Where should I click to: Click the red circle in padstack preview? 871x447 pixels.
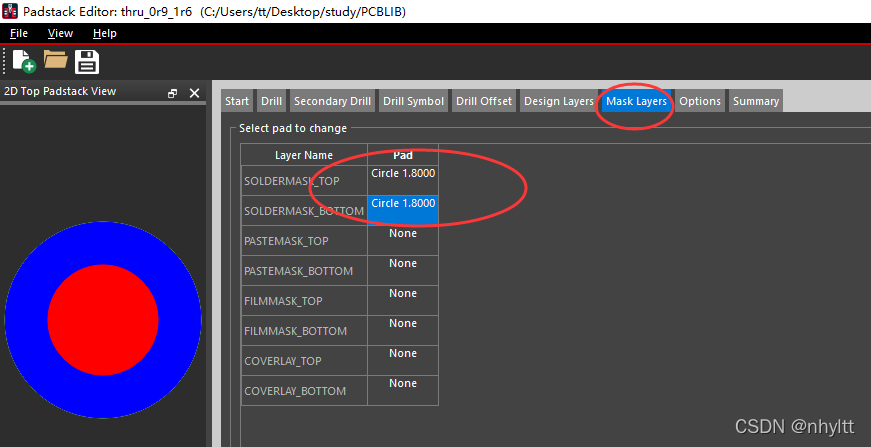(103, 320)
